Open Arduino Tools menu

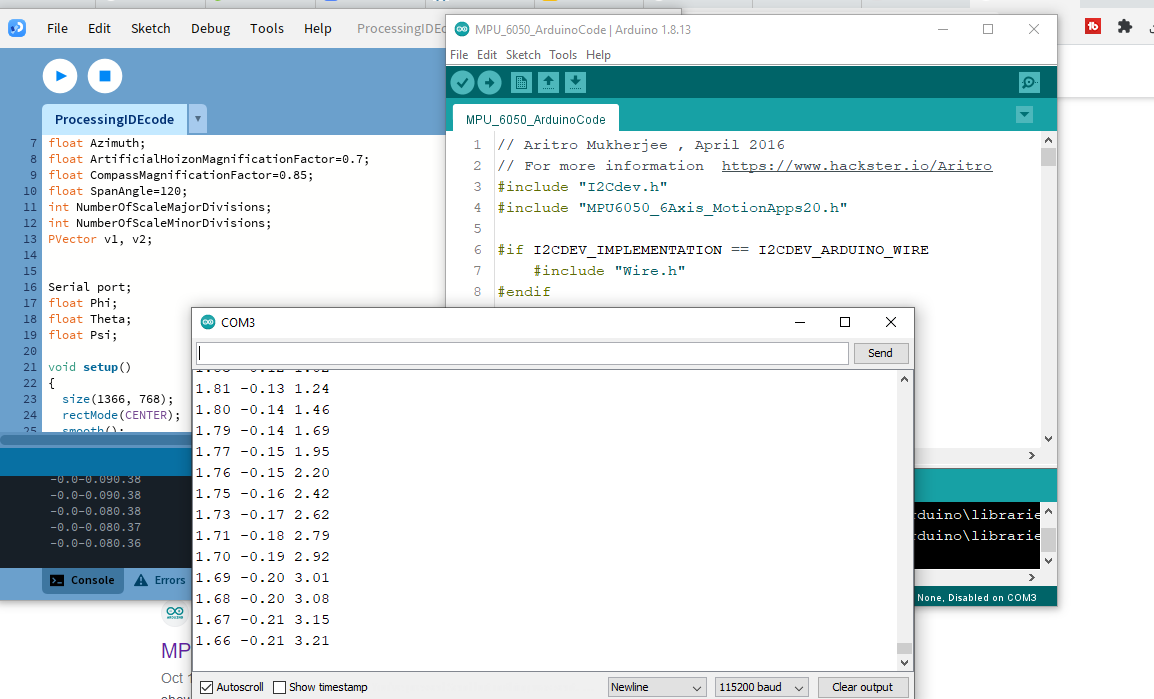563,55
